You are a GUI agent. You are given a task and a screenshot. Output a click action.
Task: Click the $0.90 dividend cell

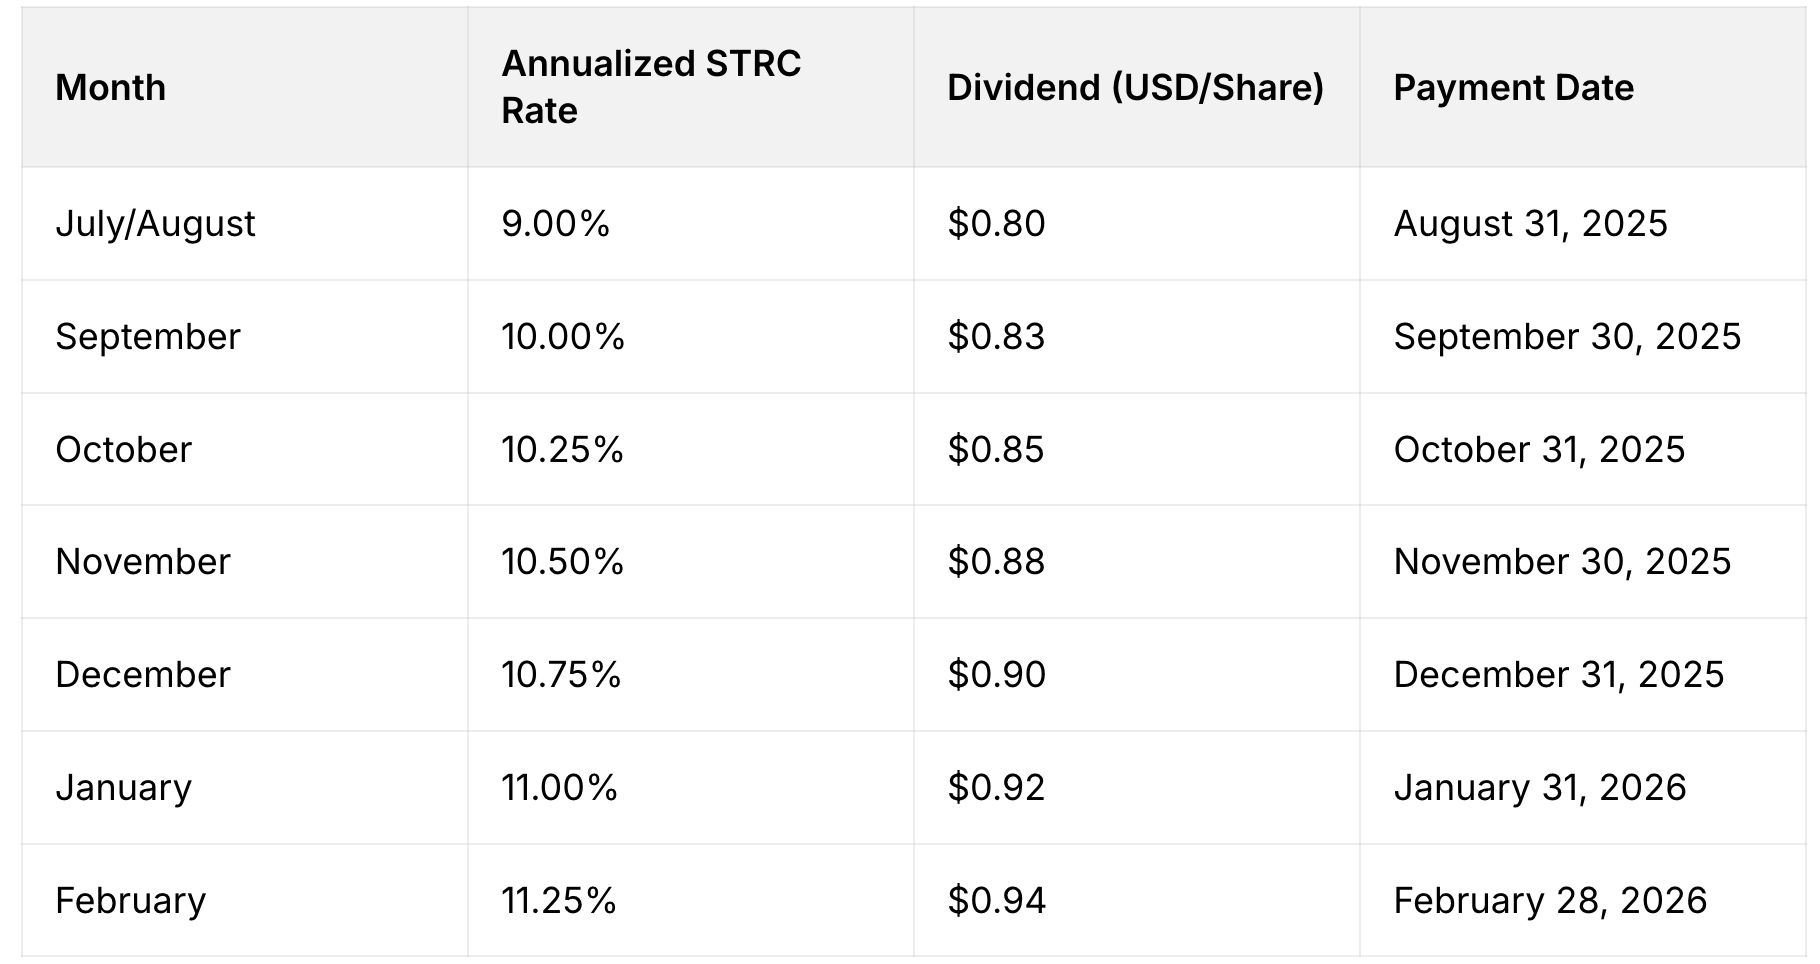[996, 674]
